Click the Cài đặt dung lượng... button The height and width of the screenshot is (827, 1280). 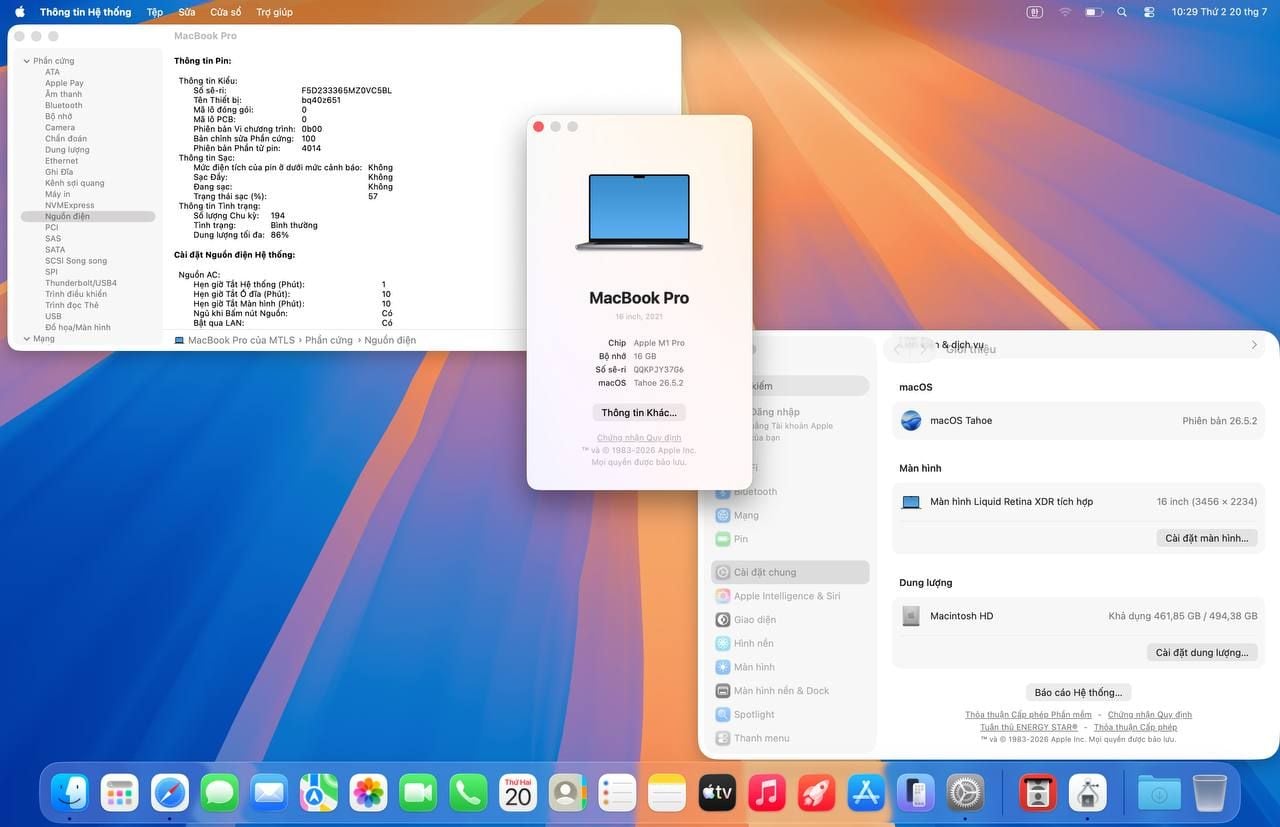[1202, 652]
